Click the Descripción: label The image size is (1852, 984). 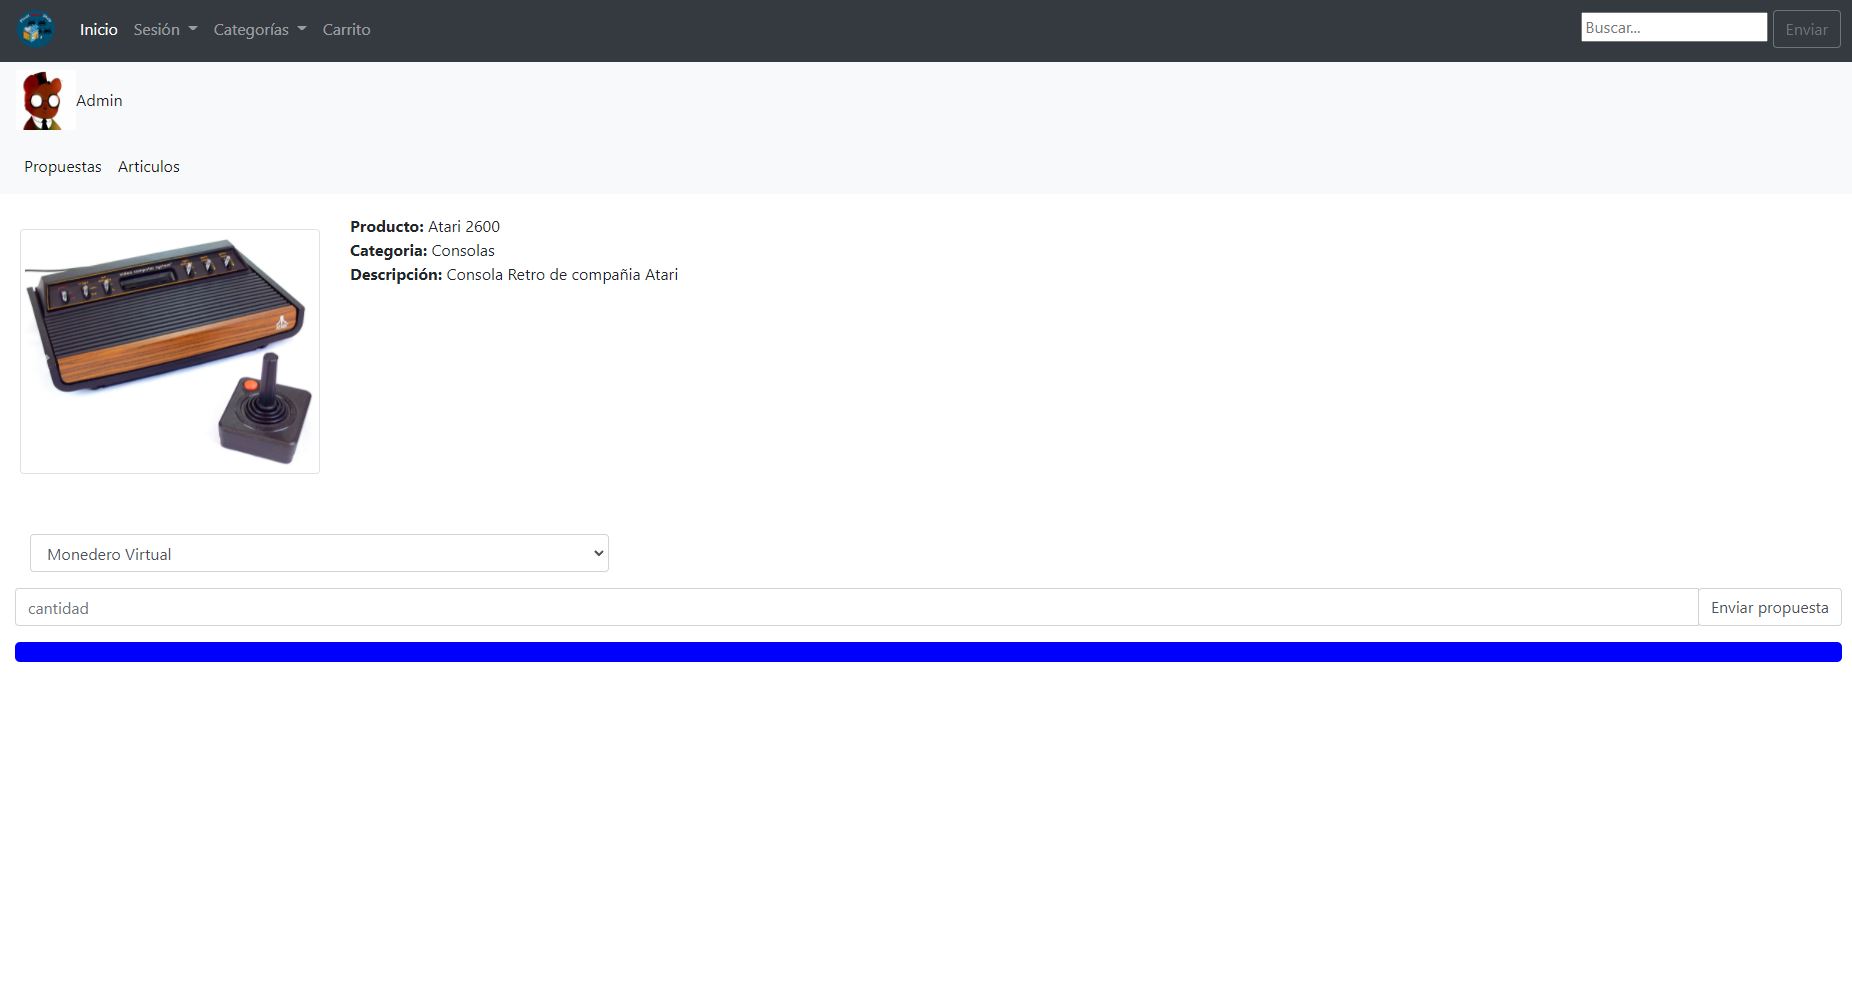coord(396,275)
